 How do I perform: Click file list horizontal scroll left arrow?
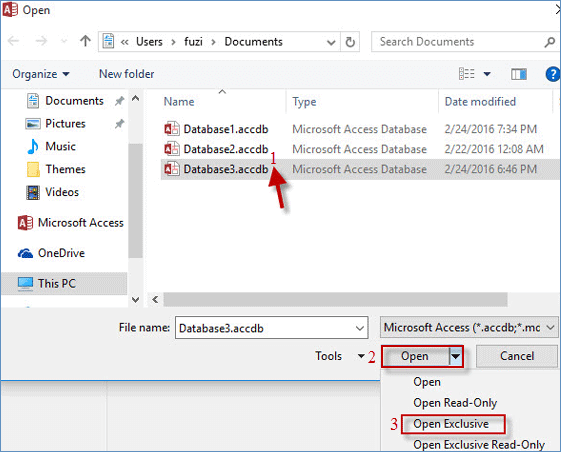click(x=155, y=300)
